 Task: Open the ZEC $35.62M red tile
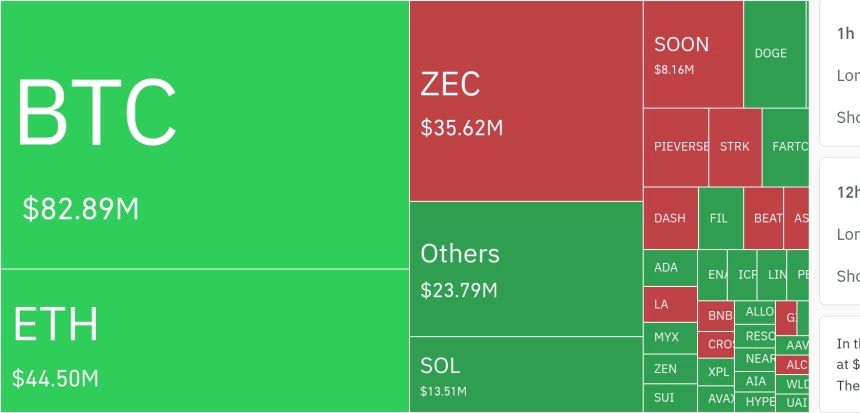click(x=525, y=100)
